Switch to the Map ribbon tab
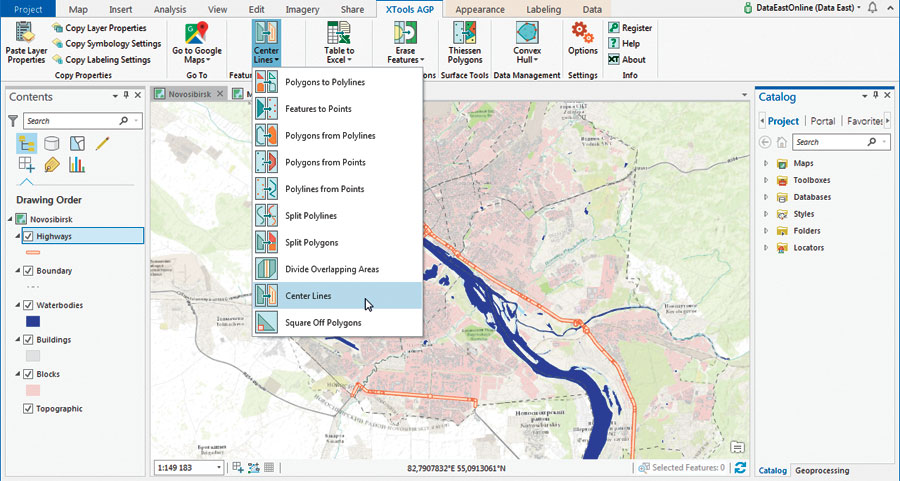Image resolution: width=900 pixels, height=481 pixels. click(78, 9)
